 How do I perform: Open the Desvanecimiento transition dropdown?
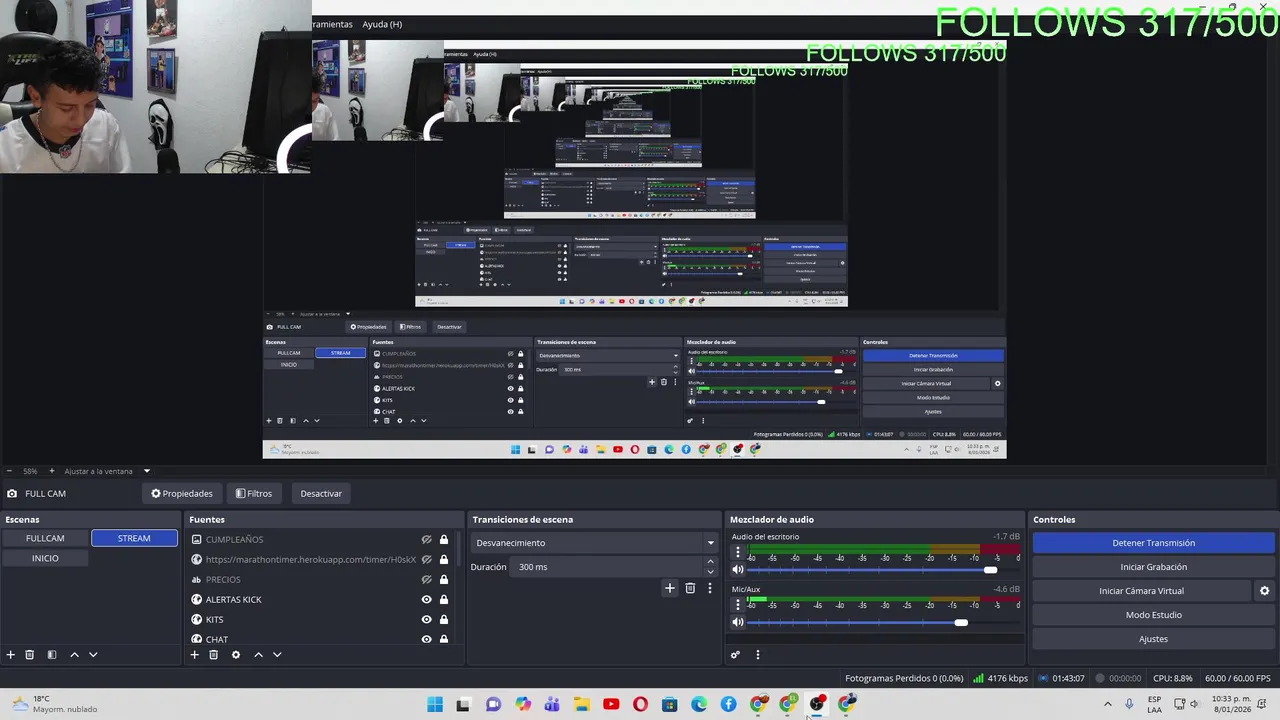coord(595,543)
